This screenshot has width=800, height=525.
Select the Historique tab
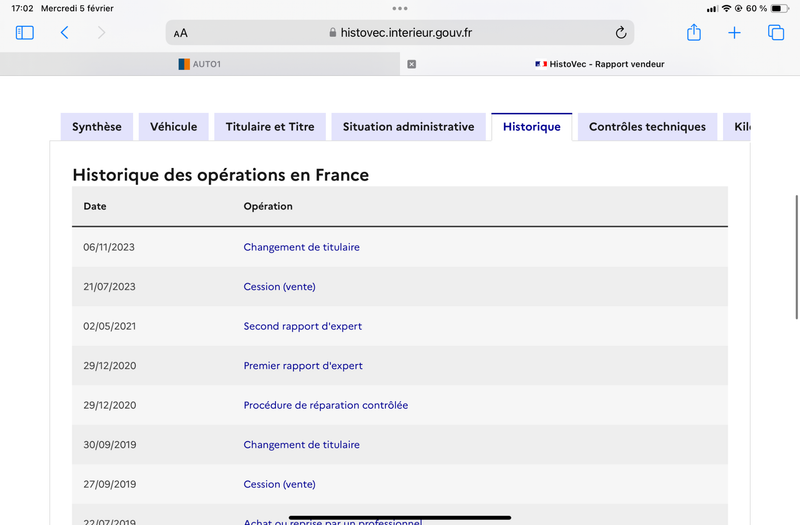tap(532, 127)
